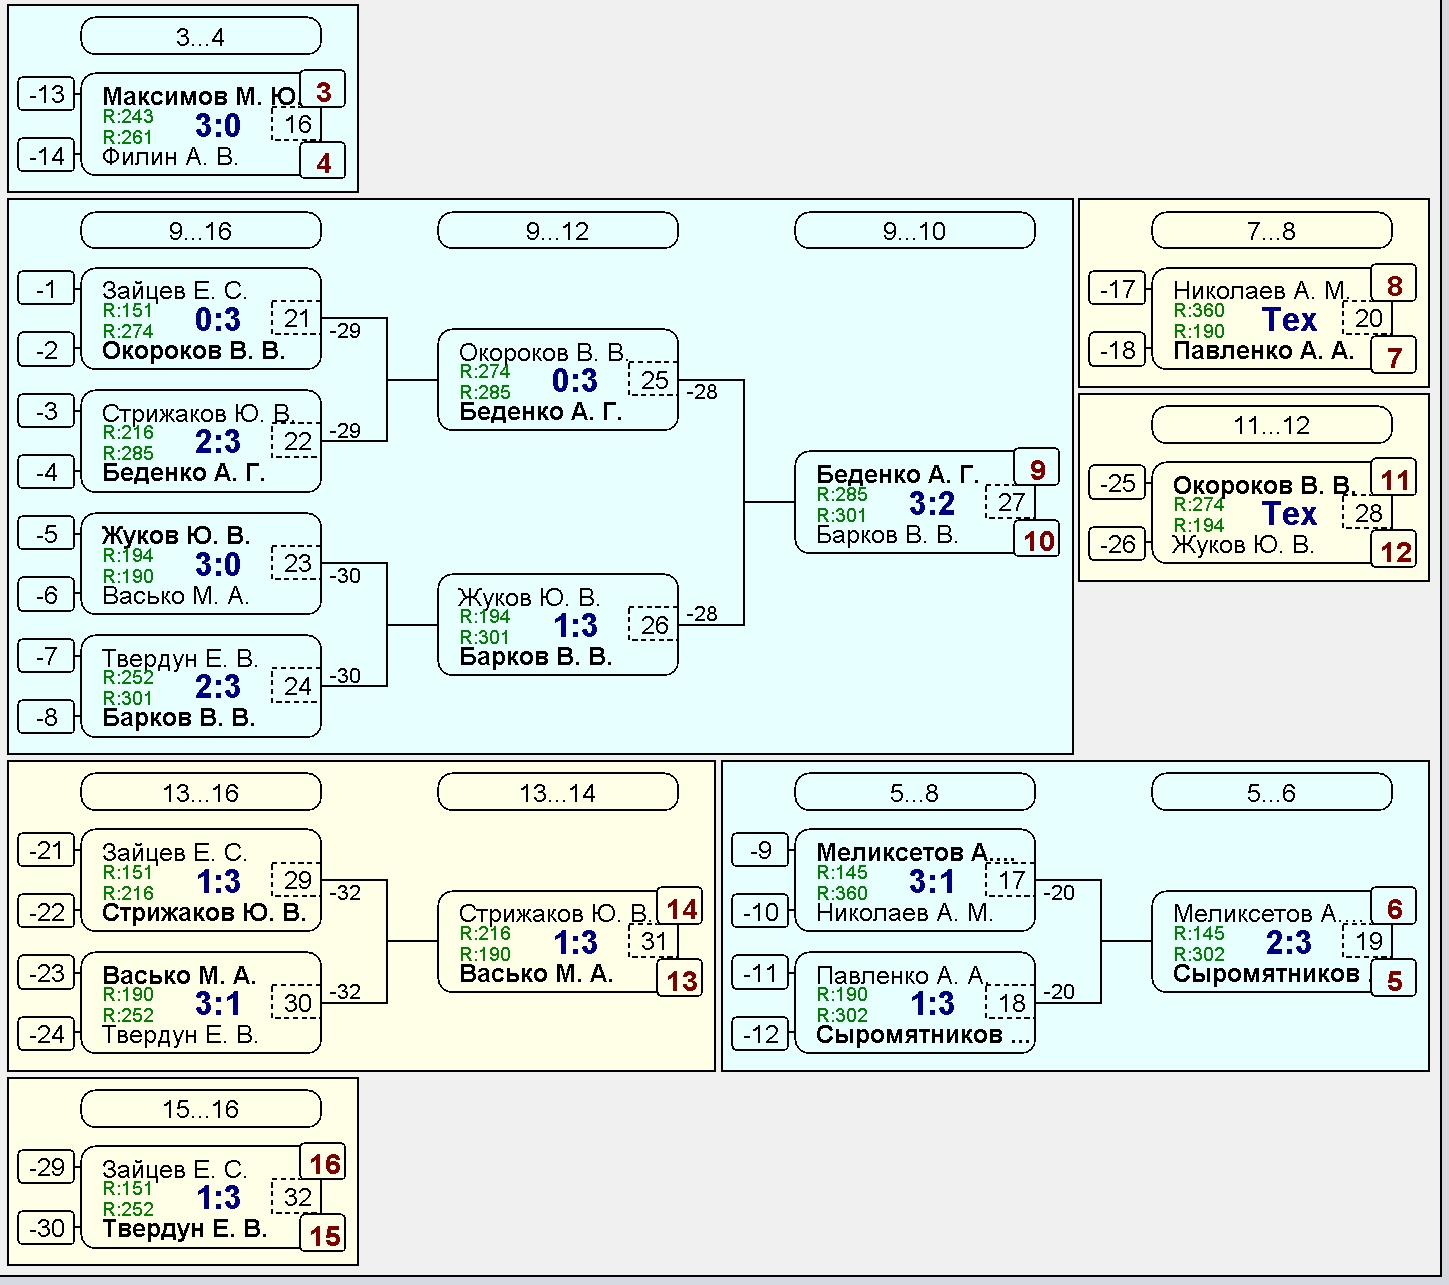The height and width of the screenshot is (1285, 1449).
Task: Select match number 21 box
Action: pyautogui.click(x=297, y=318)
